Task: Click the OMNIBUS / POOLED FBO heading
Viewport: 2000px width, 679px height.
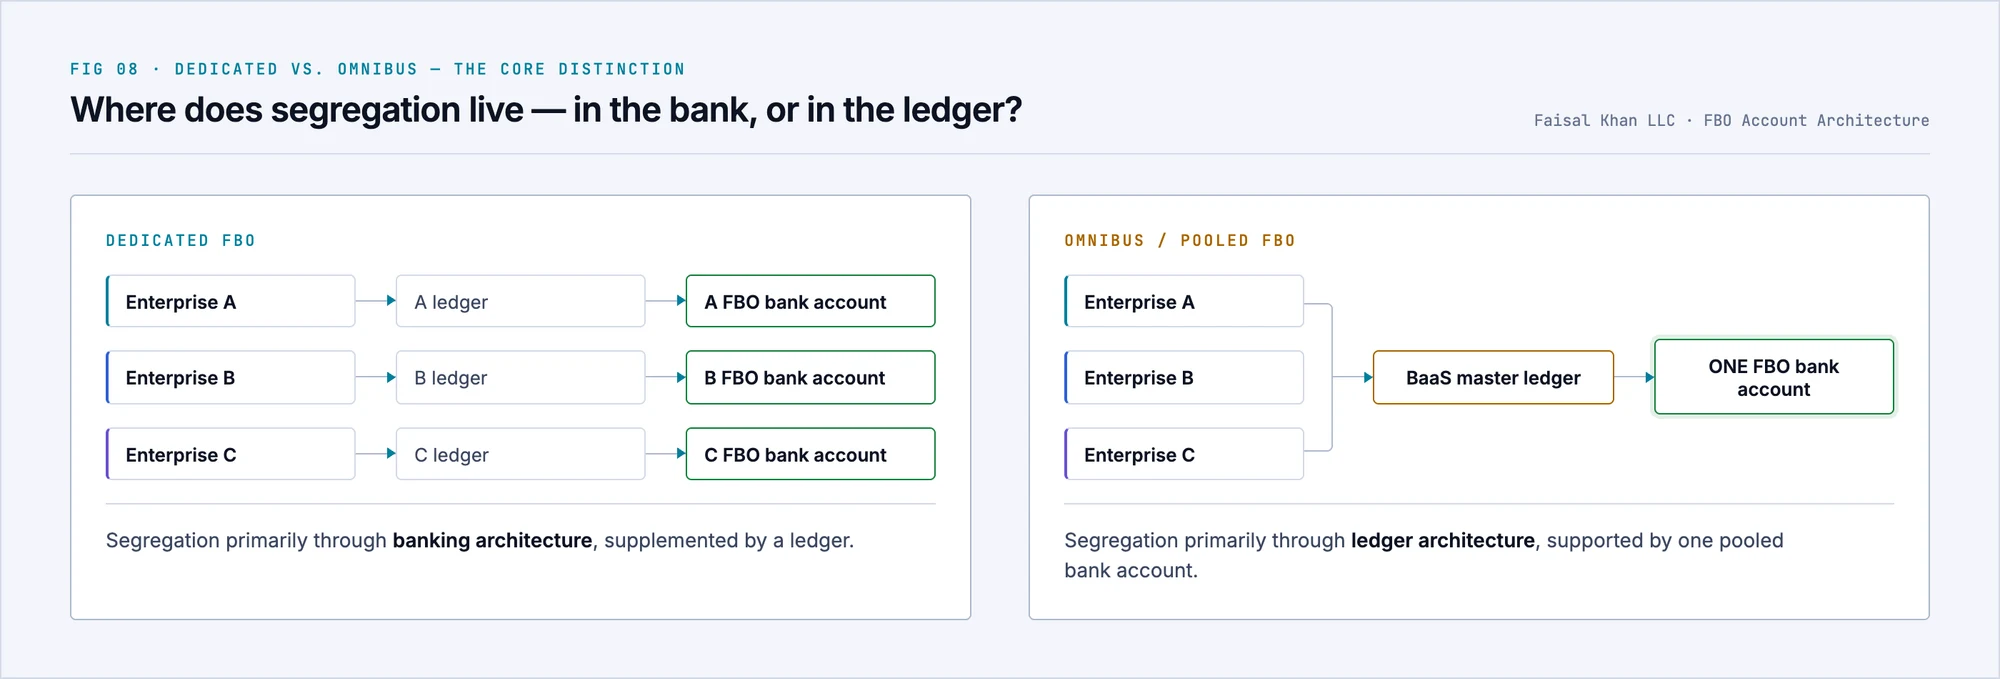Action: 1180,240
